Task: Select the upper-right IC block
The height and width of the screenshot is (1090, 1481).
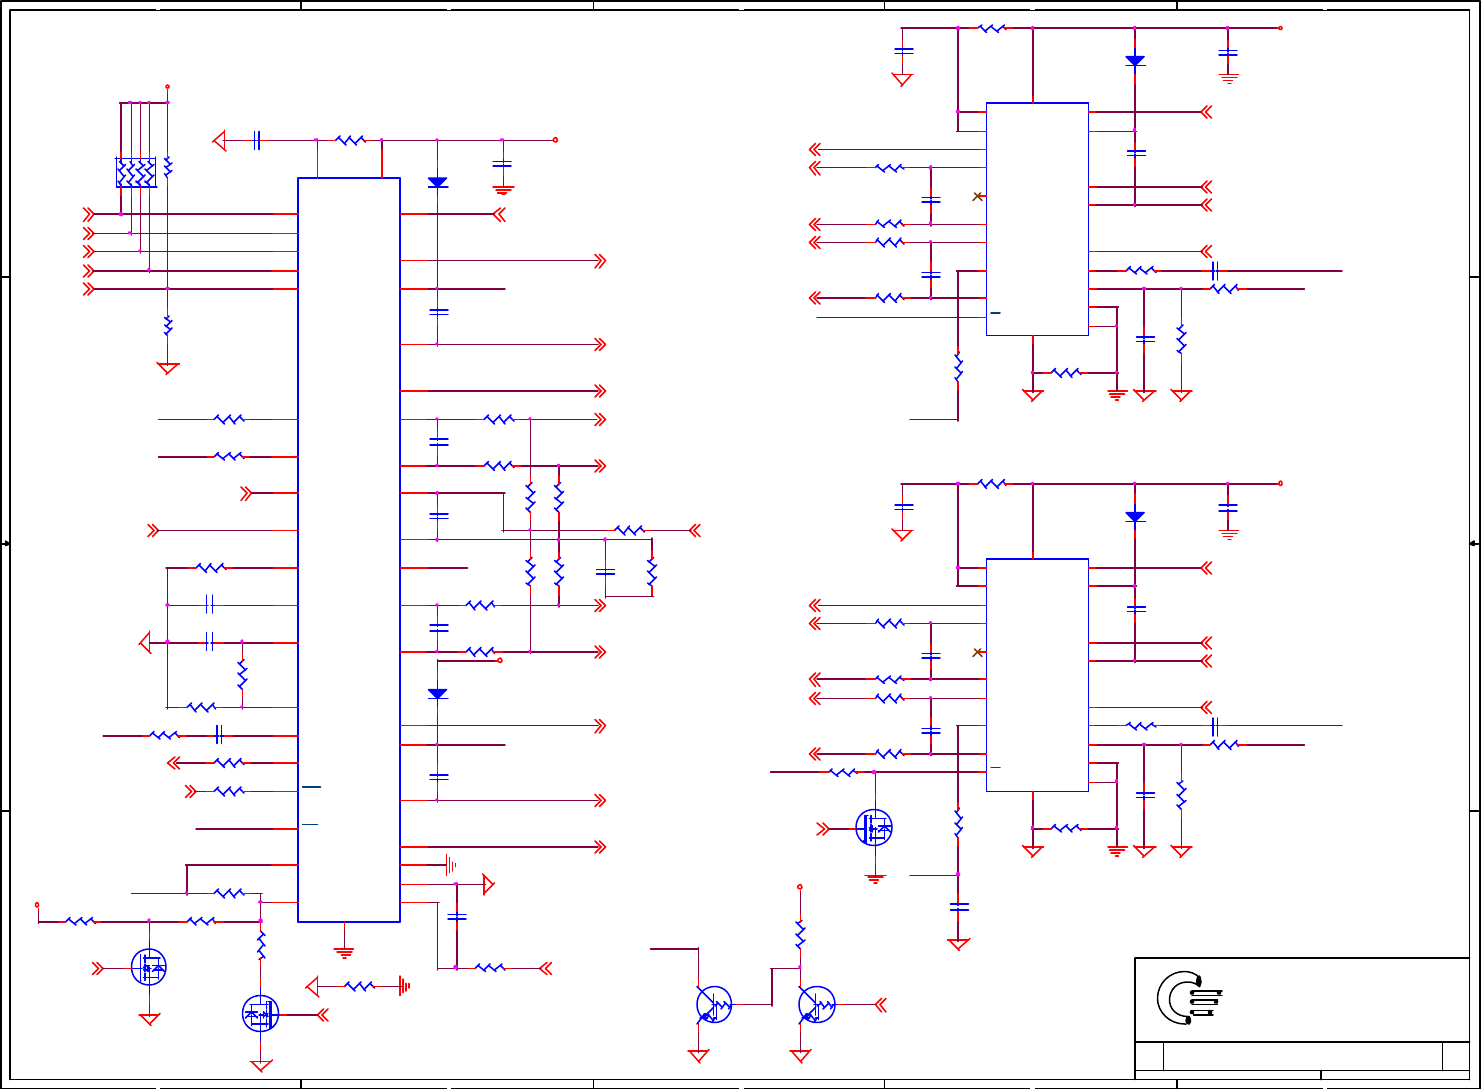Action: pyautogui.click(x=1037, y=219)
